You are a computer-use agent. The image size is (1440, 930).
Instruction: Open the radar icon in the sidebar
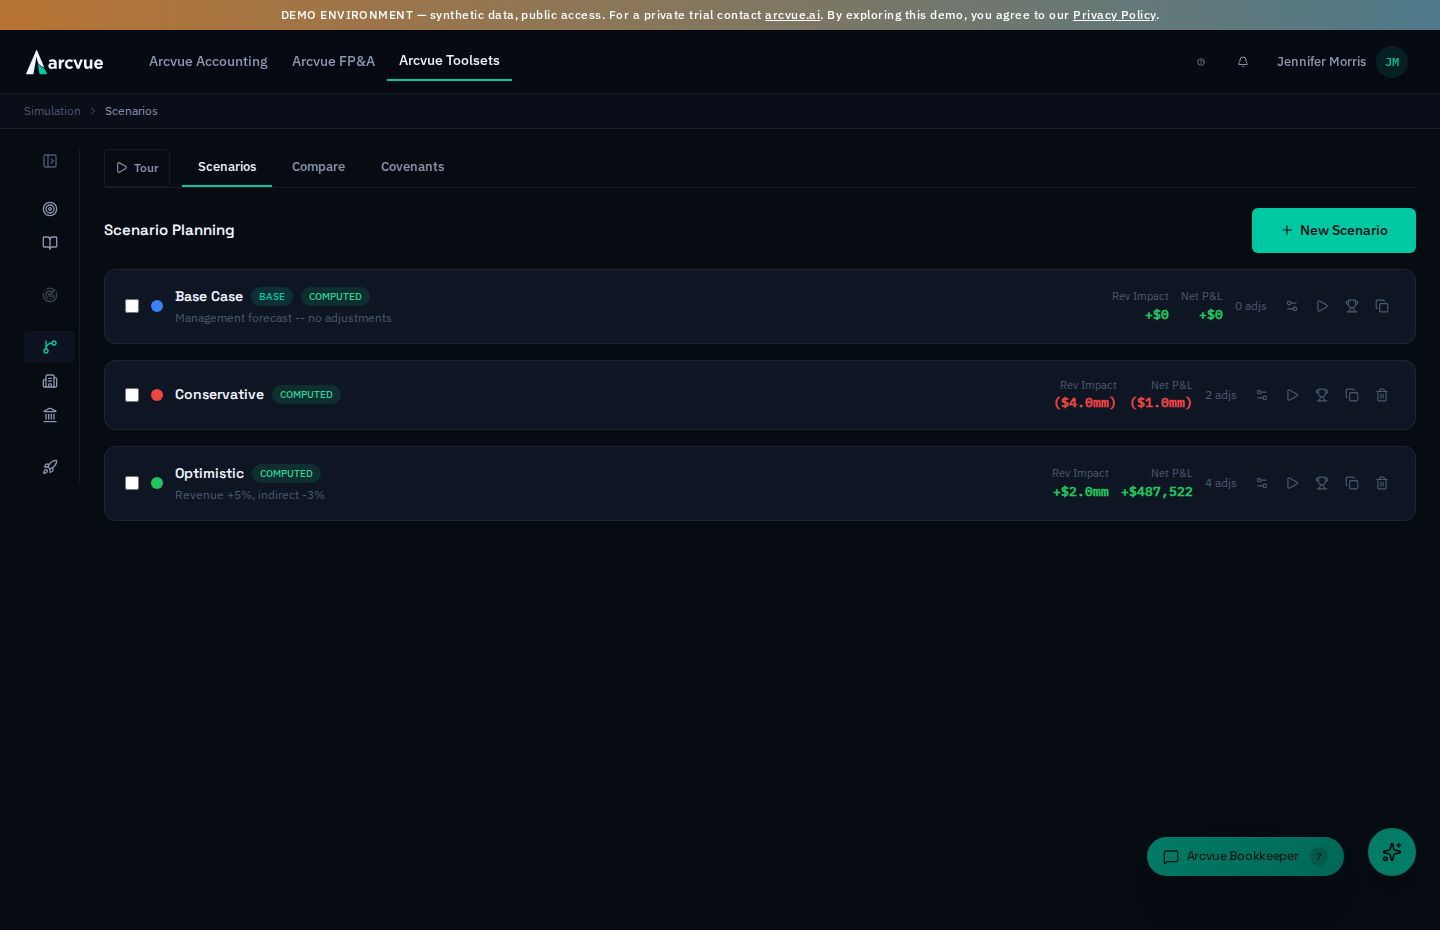pyautogui.click(x=50, y=295)
